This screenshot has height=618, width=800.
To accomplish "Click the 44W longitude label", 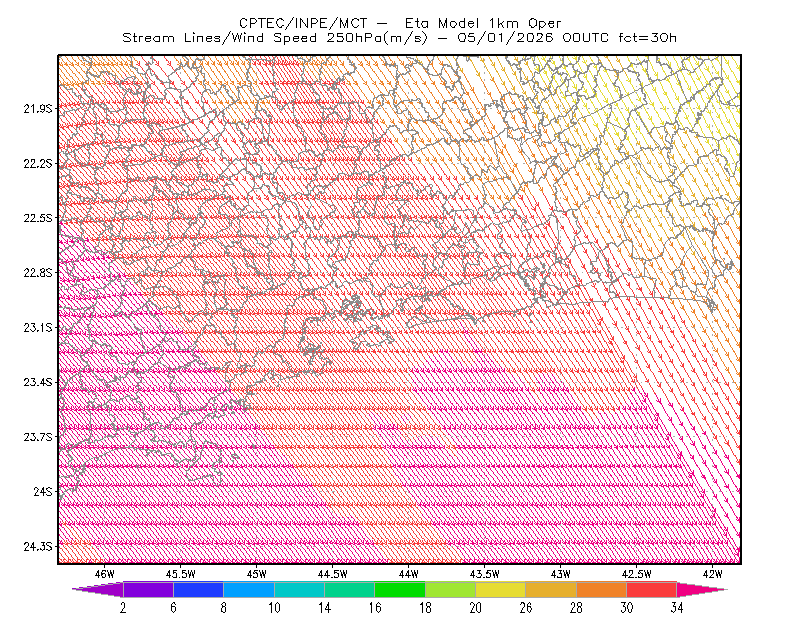I will (408, 574).
